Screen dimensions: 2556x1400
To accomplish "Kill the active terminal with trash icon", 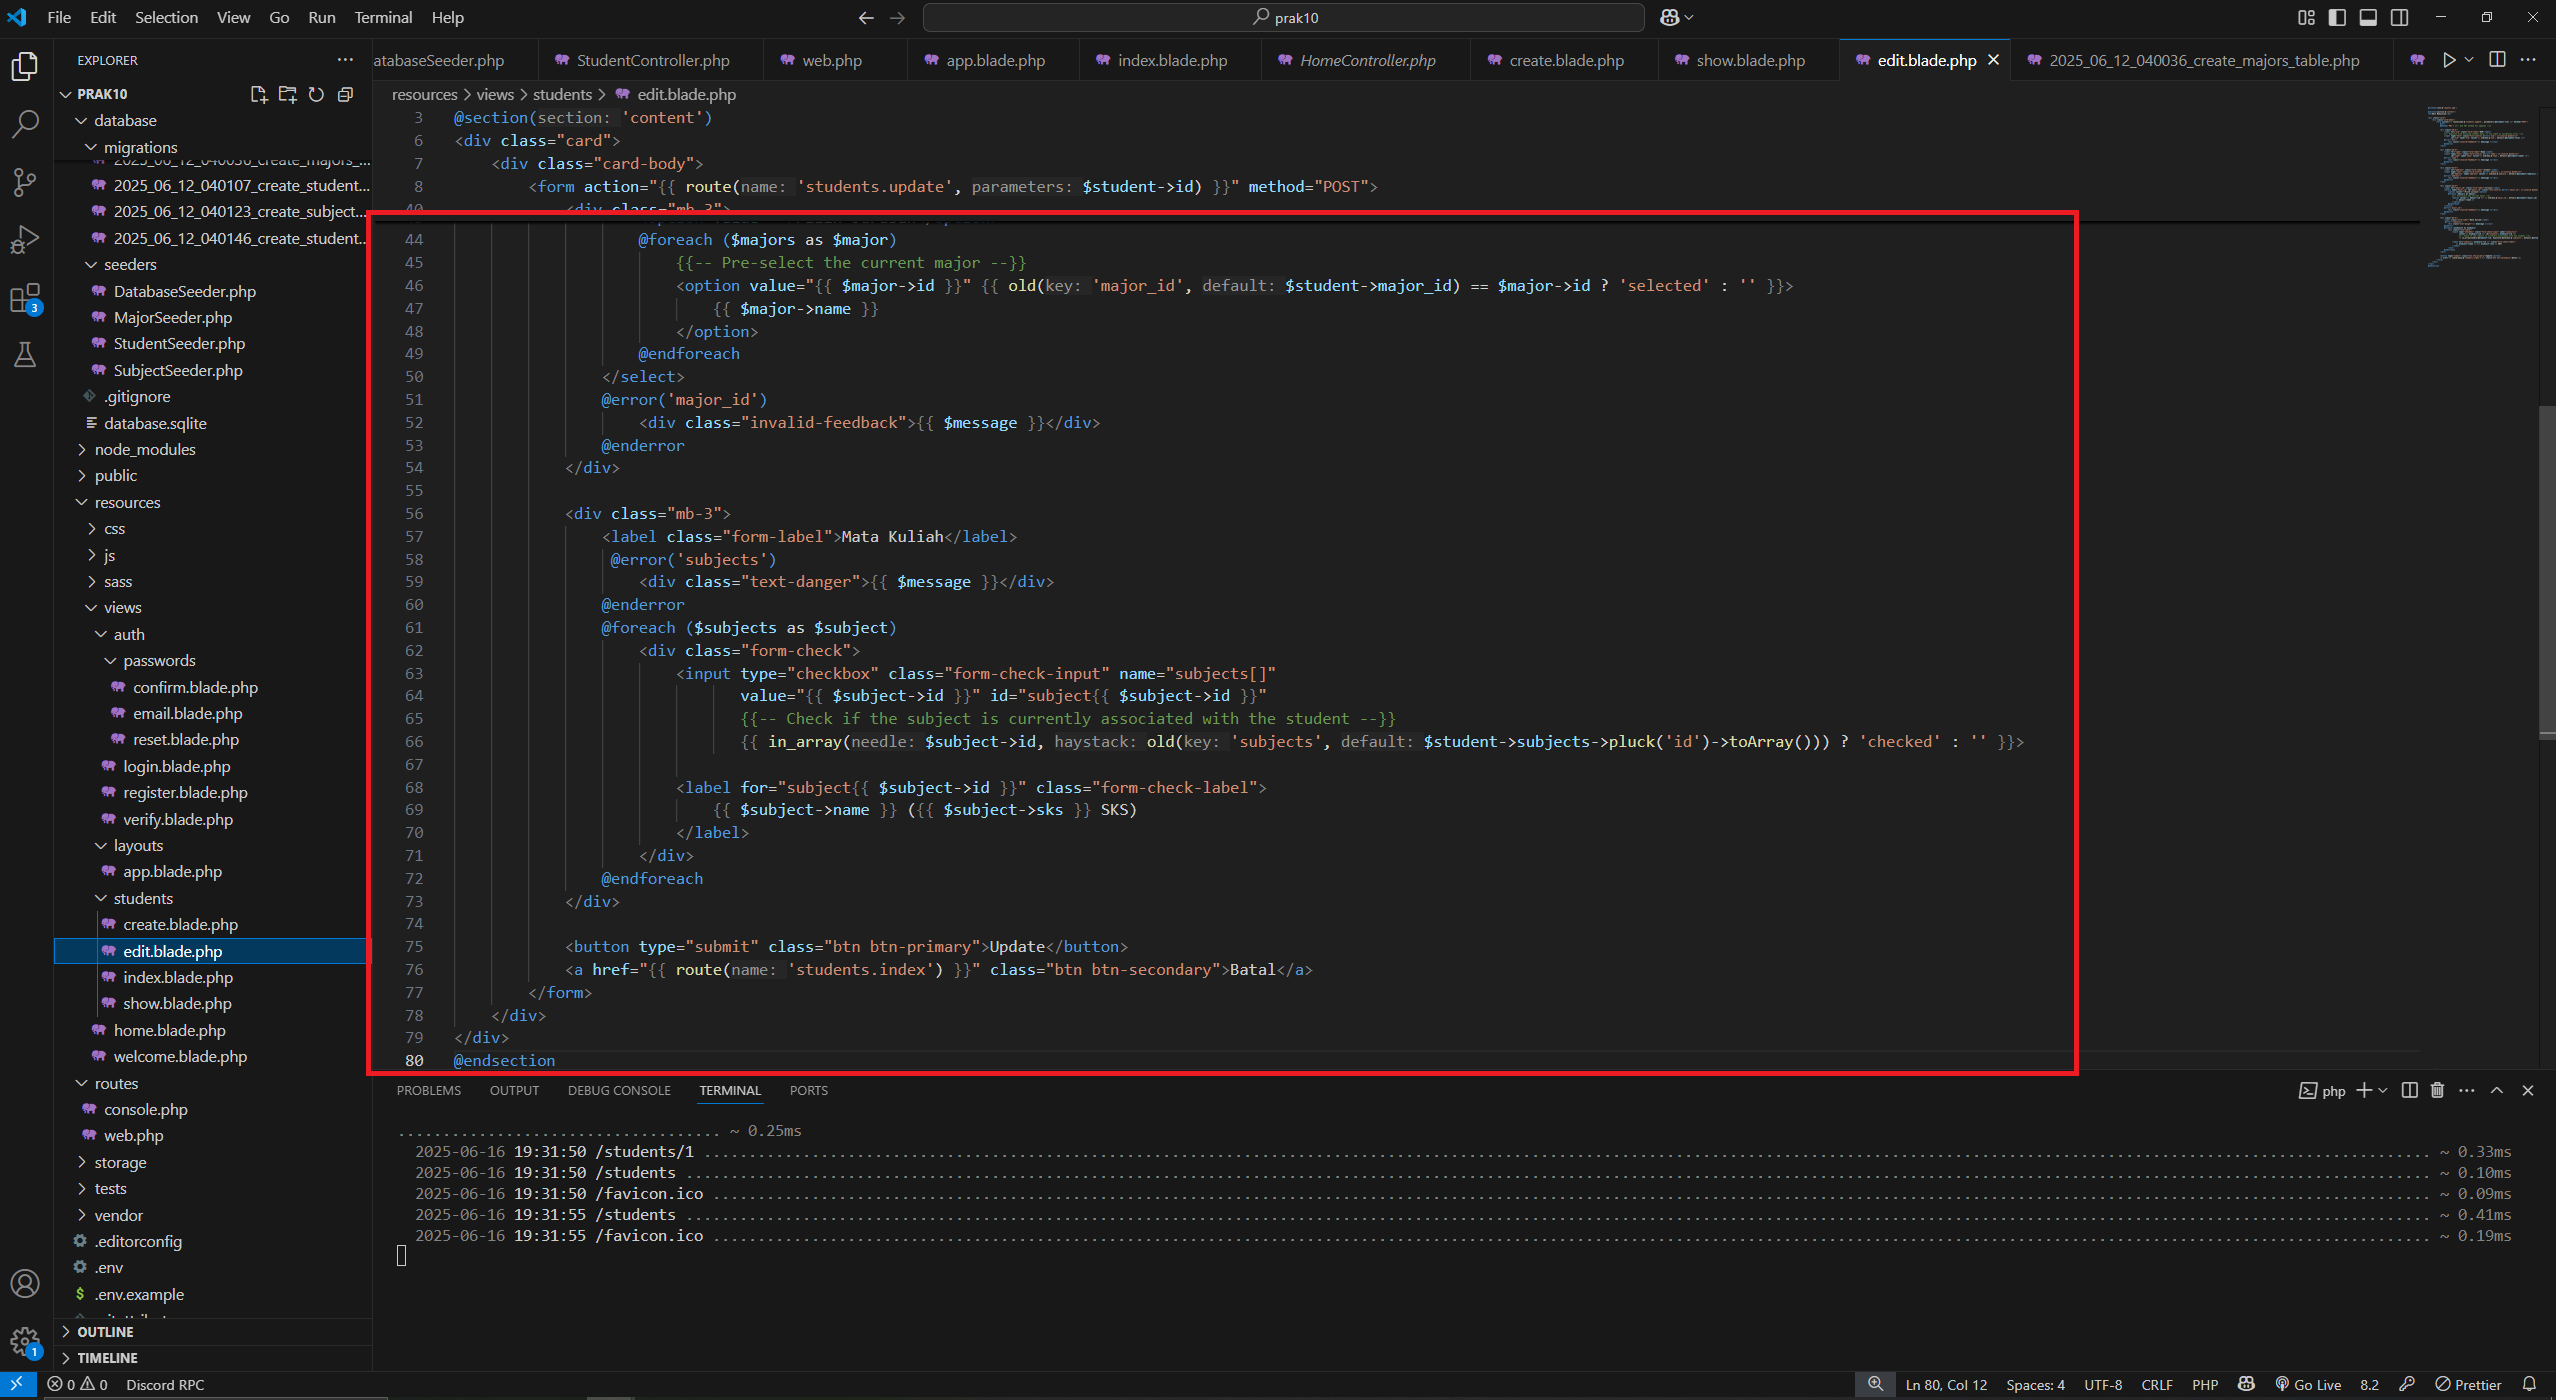I will [2437, 1090].
